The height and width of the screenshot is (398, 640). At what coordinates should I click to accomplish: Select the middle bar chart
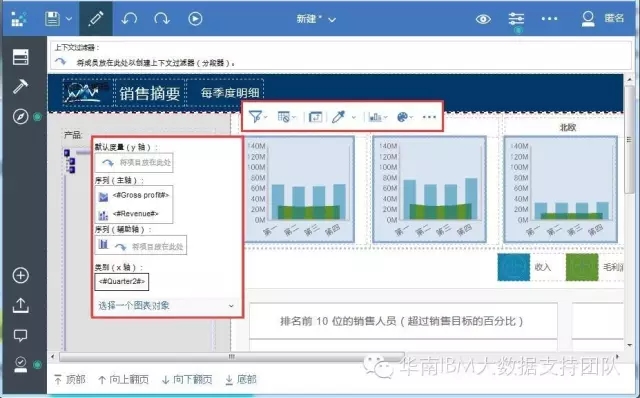[429, 190]
